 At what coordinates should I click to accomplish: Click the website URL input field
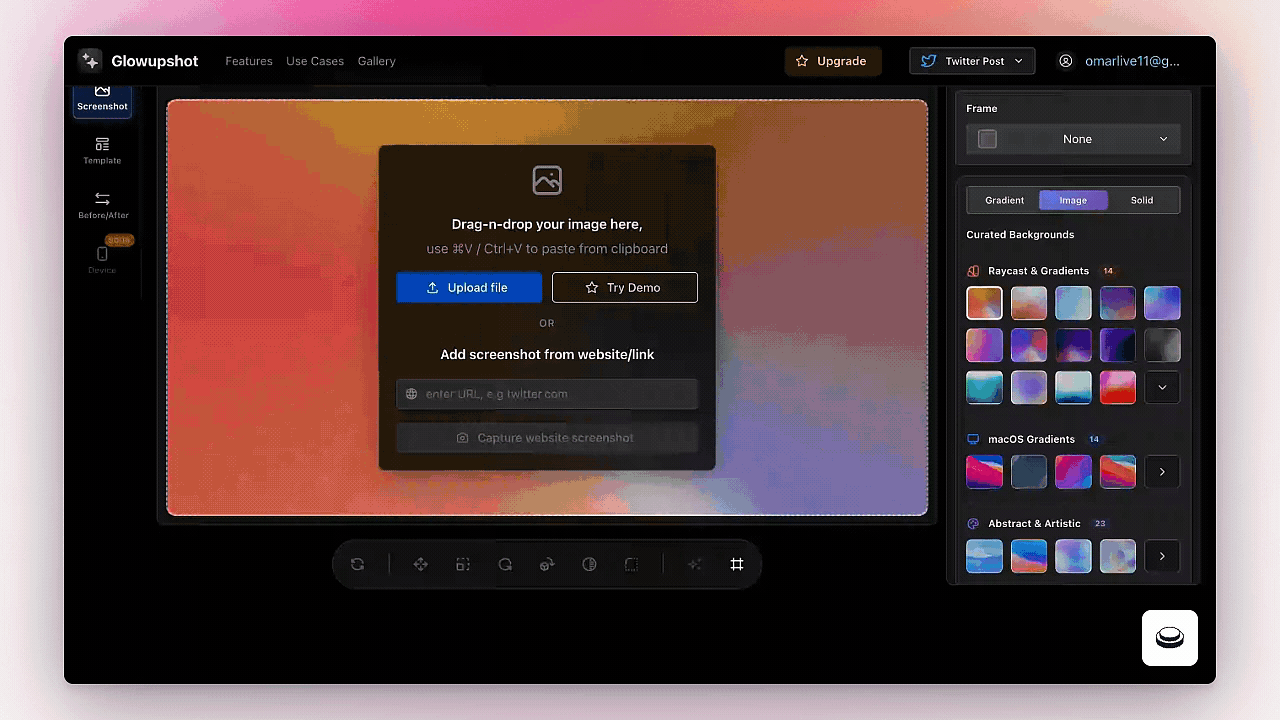click(547, 394)
